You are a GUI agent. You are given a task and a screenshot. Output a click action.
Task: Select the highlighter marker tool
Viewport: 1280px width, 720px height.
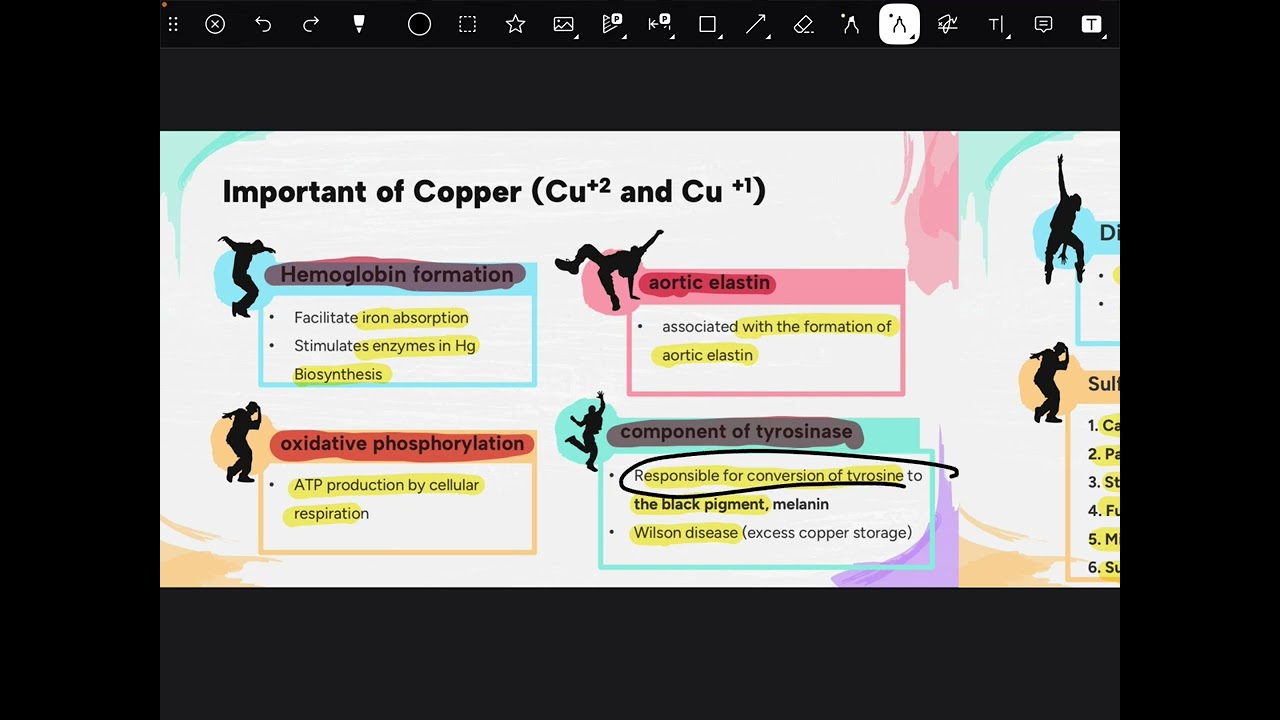[359, 24]
